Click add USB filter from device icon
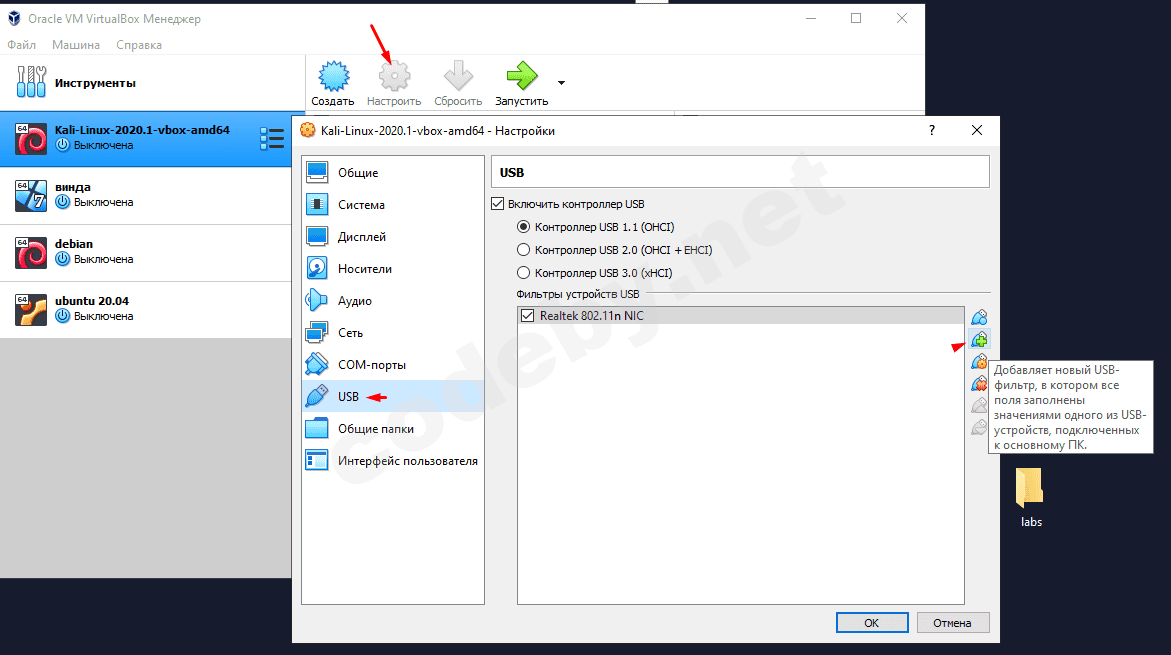Screen dimensions: 1171x655 979,340
